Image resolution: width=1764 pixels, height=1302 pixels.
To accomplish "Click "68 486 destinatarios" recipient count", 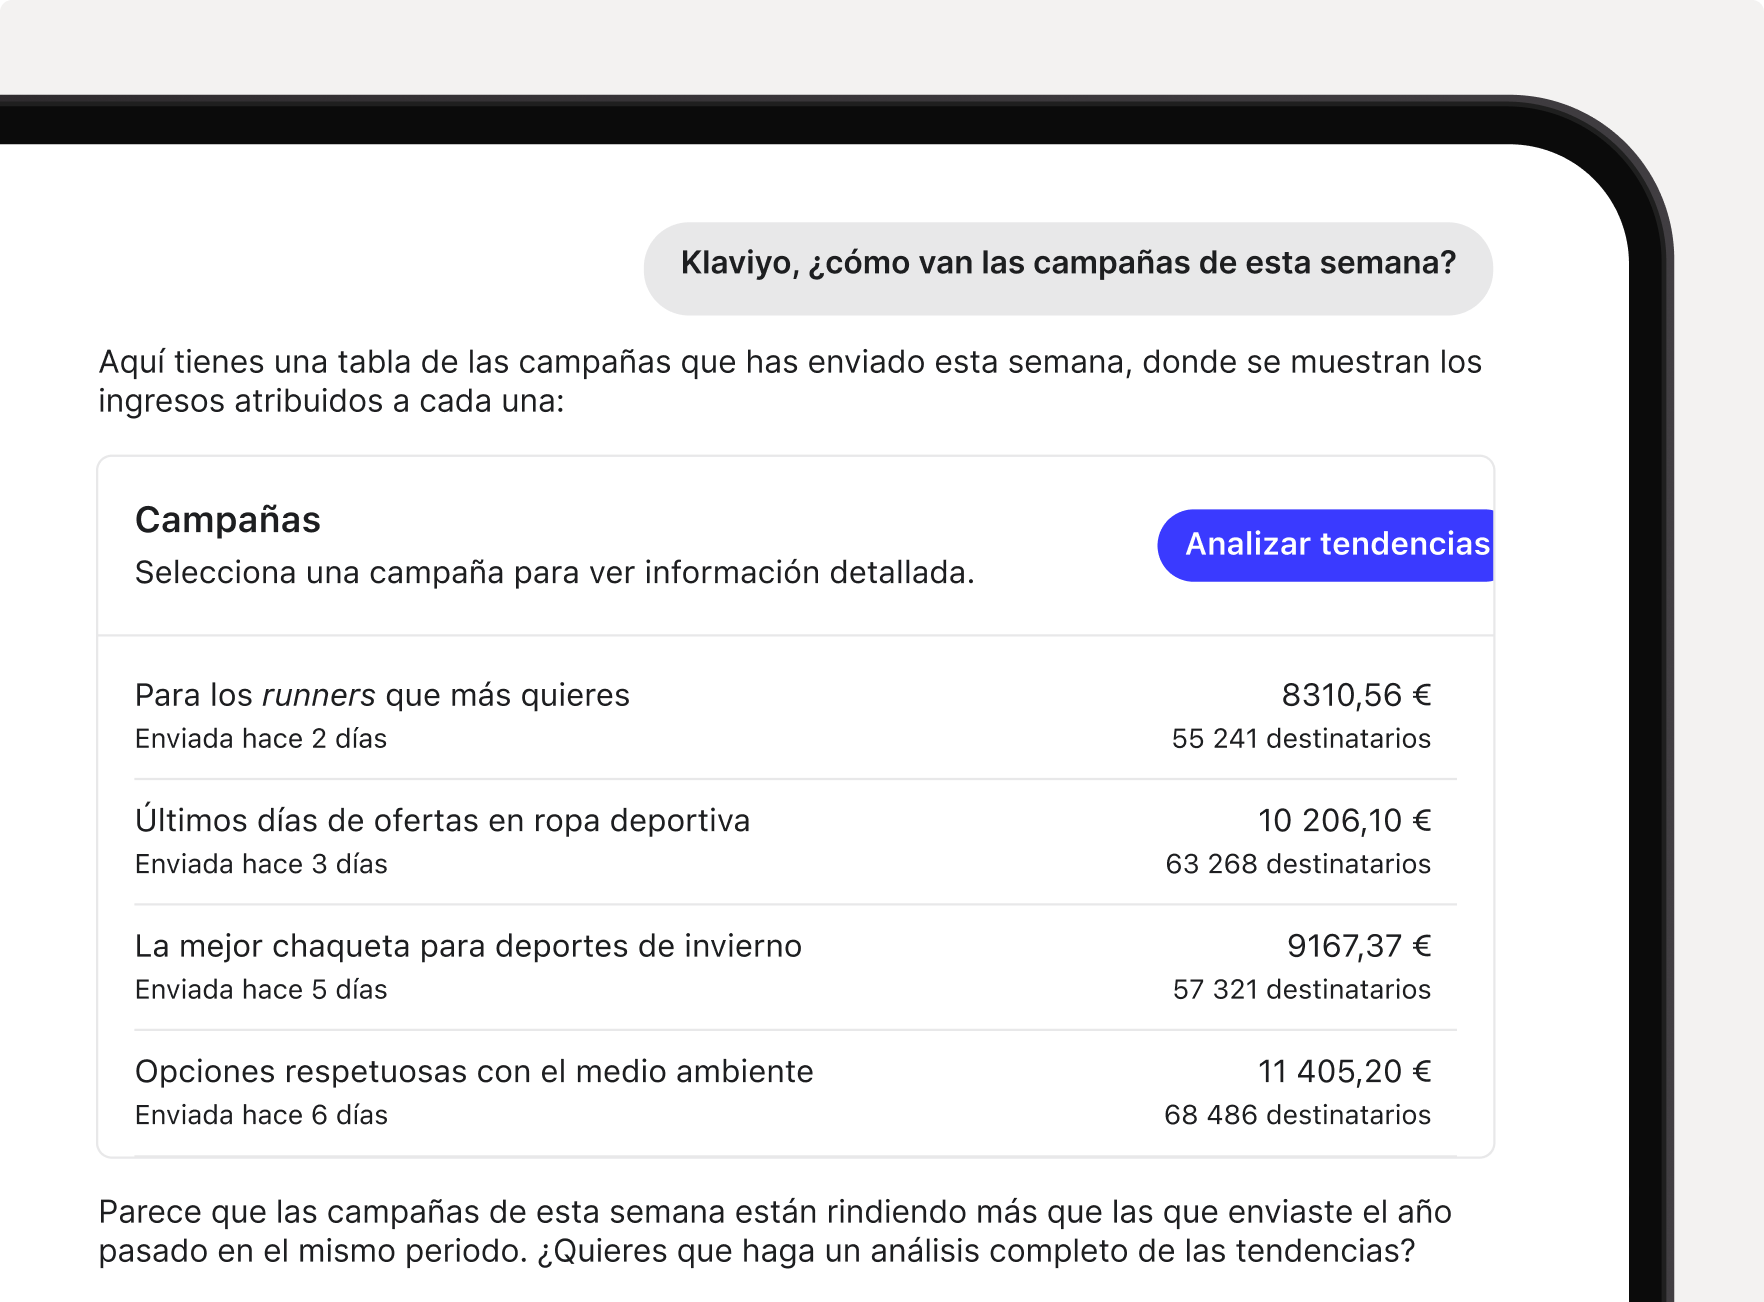I will pos(1297,1115).
